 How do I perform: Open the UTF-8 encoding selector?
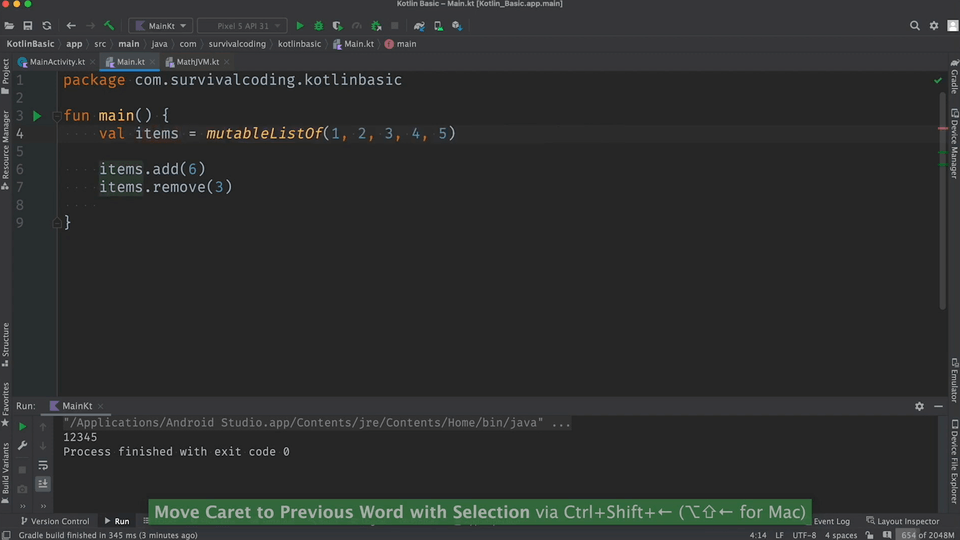point(803,535)
